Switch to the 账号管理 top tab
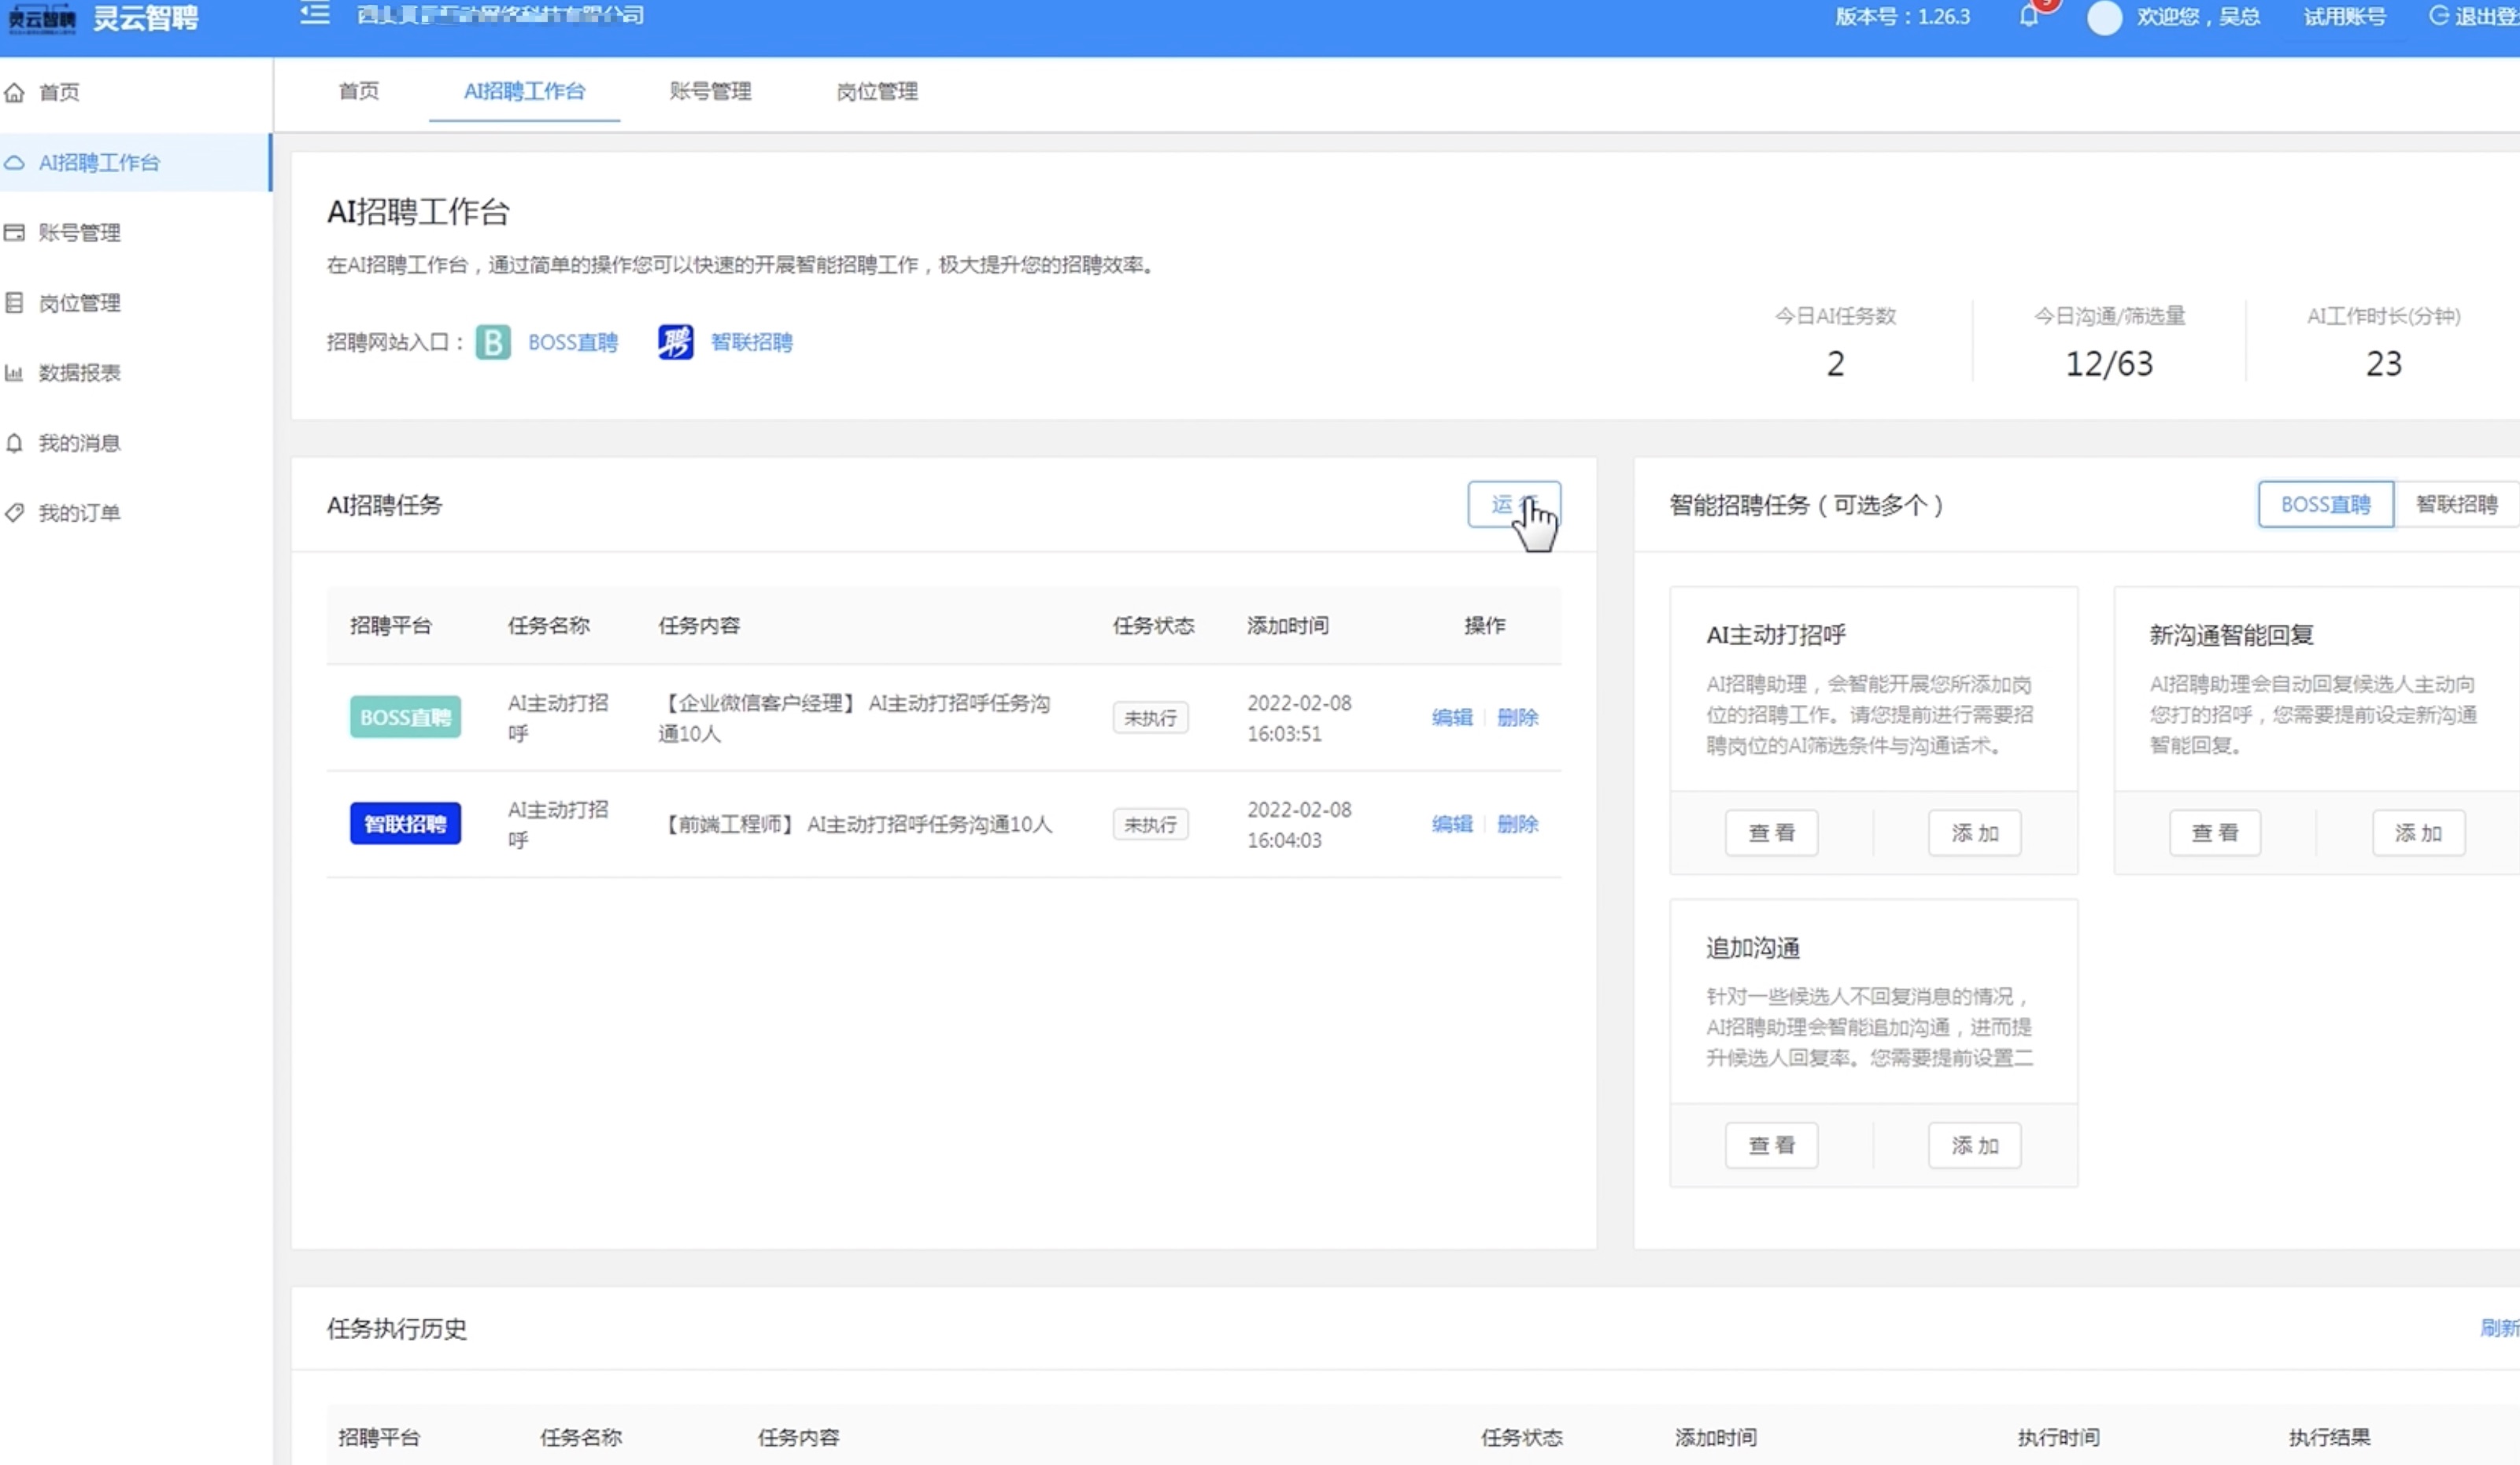 click(710, 91)
